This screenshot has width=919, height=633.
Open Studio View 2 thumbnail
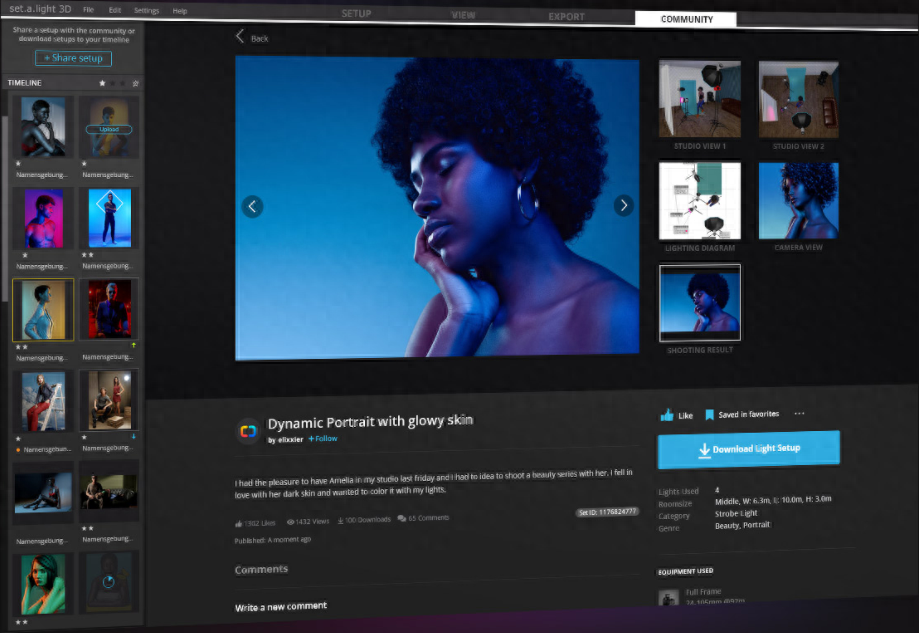tap(798, 99)
